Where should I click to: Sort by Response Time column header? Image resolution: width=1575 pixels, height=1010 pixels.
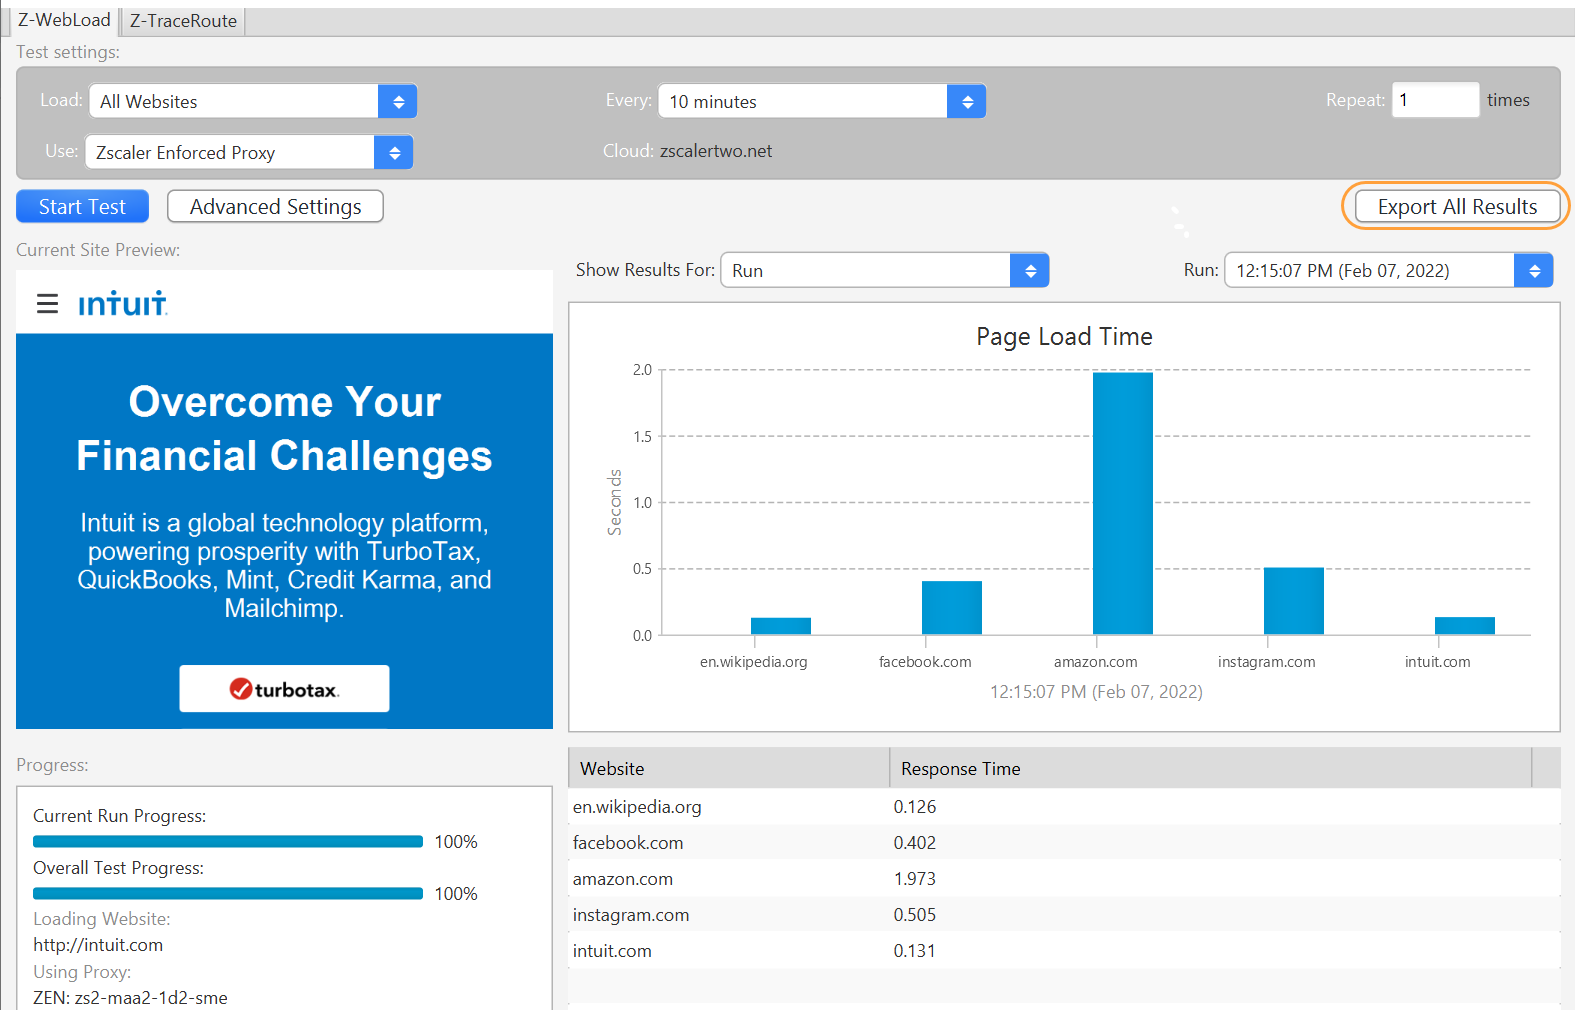pos(1210,768)
